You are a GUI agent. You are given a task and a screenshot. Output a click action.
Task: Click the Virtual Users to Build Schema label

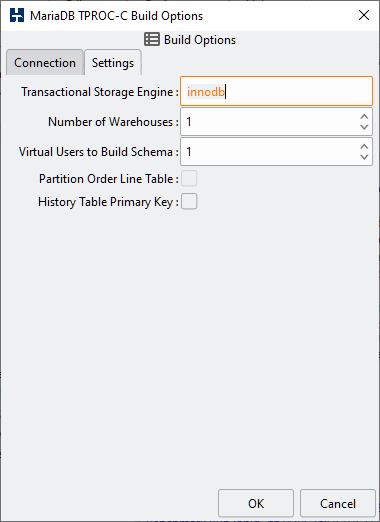click(x=99, y=152)
